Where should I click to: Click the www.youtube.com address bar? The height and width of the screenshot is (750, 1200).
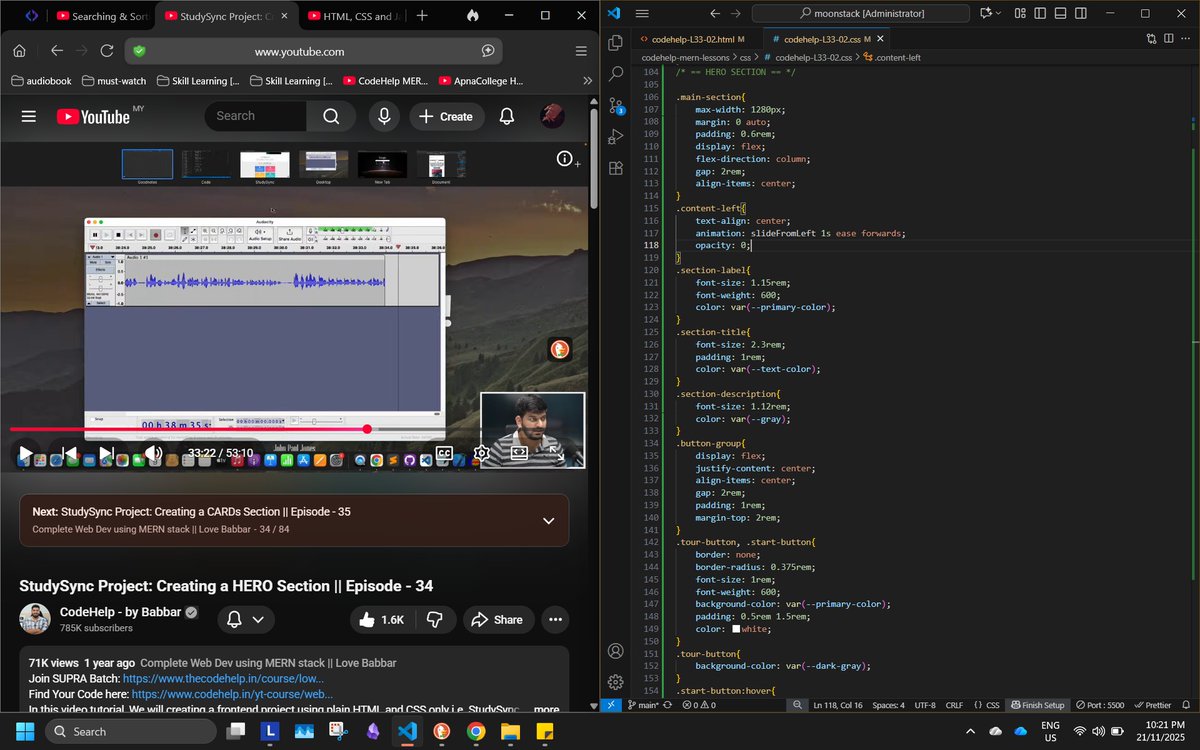click(x=313, y=51)
